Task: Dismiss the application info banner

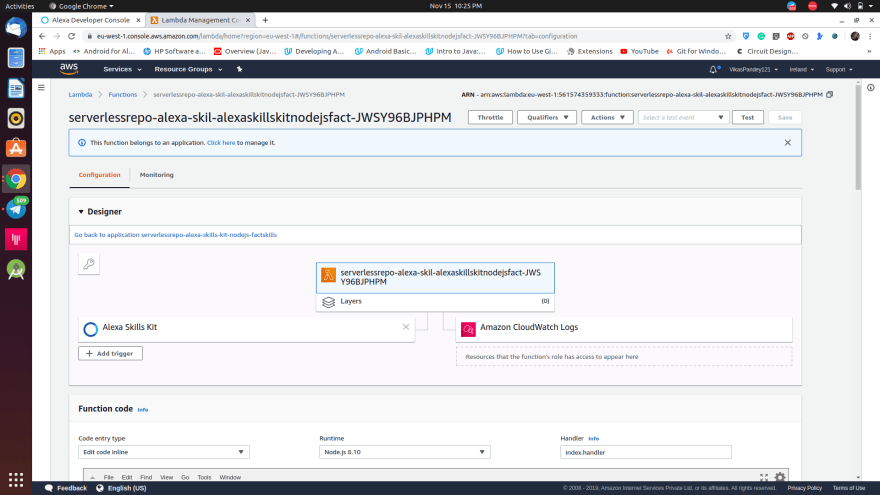Action: [x=787, y=143]
